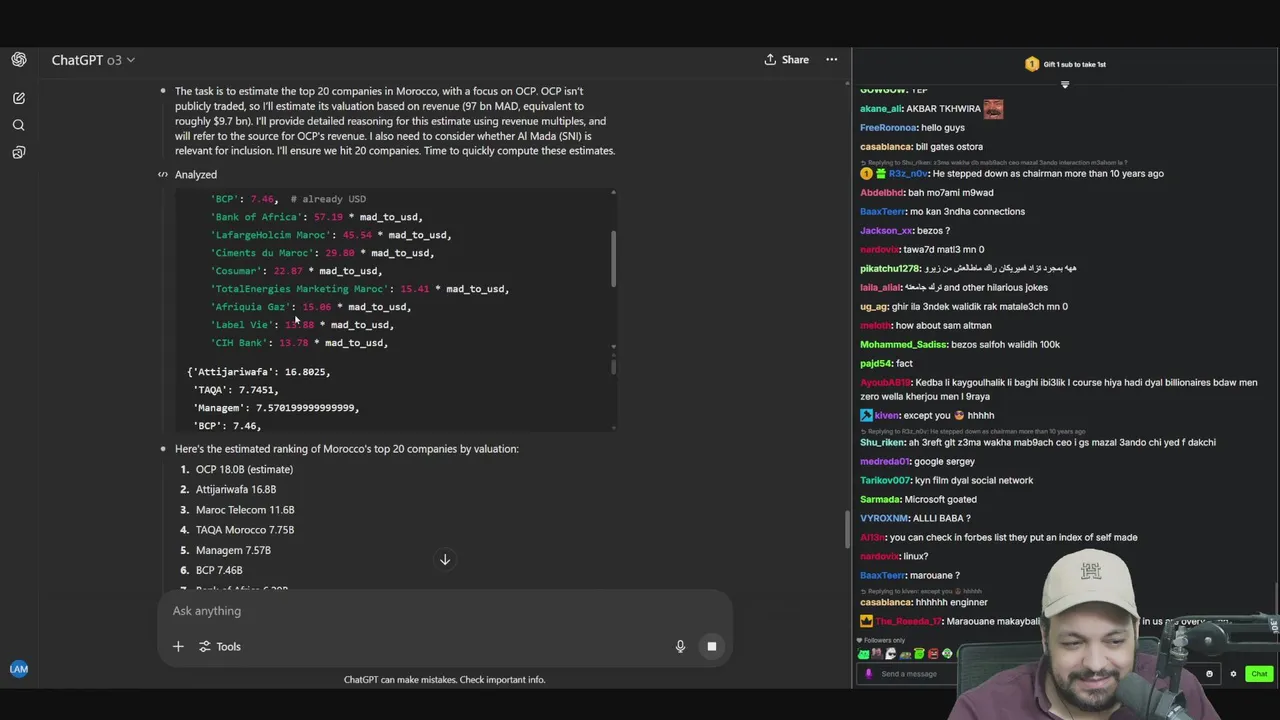Click The_Roseda_17 crown badge icon
This screenshot has width=1280, height=720.
pos(866,621)
